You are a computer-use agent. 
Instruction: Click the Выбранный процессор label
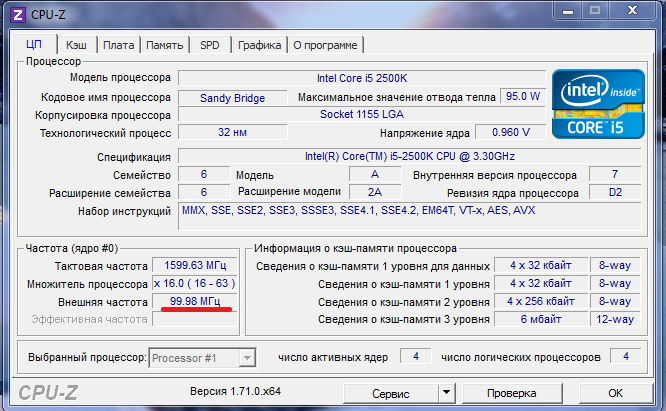pyautogui.click(x=87, y=357)
